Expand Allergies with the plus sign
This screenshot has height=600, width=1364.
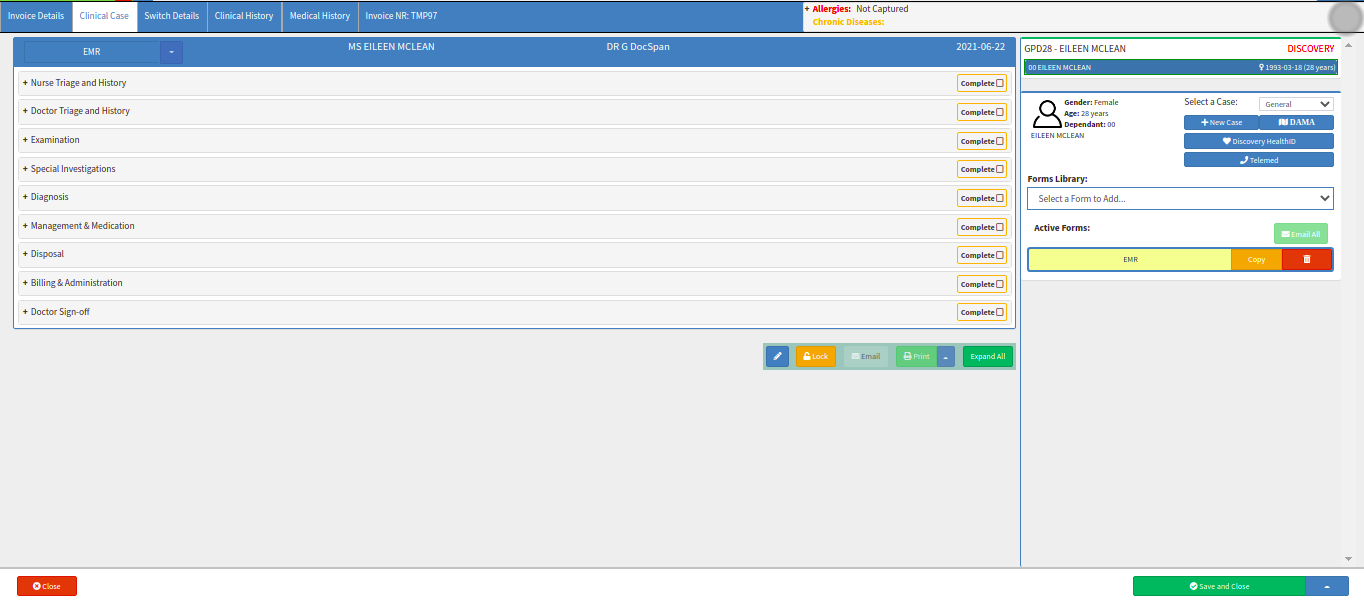click(807, 9)
